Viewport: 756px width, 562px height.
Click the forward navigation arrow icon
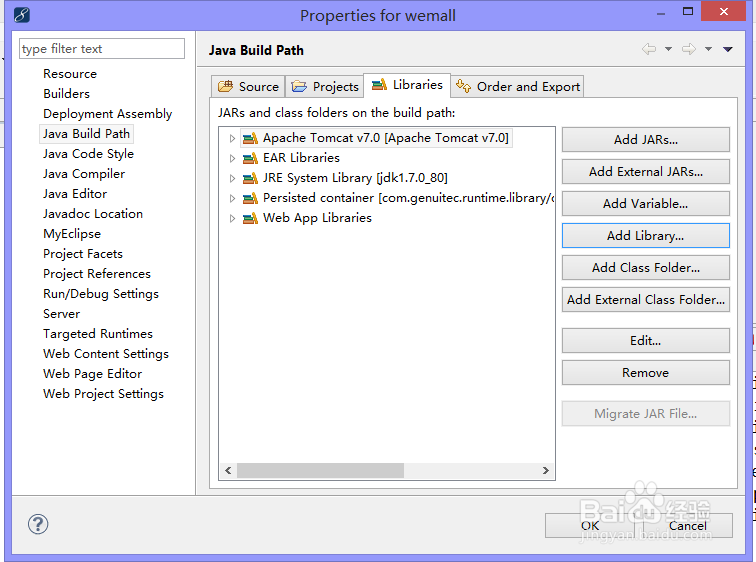pyautogui.click(x=689, y=49)
